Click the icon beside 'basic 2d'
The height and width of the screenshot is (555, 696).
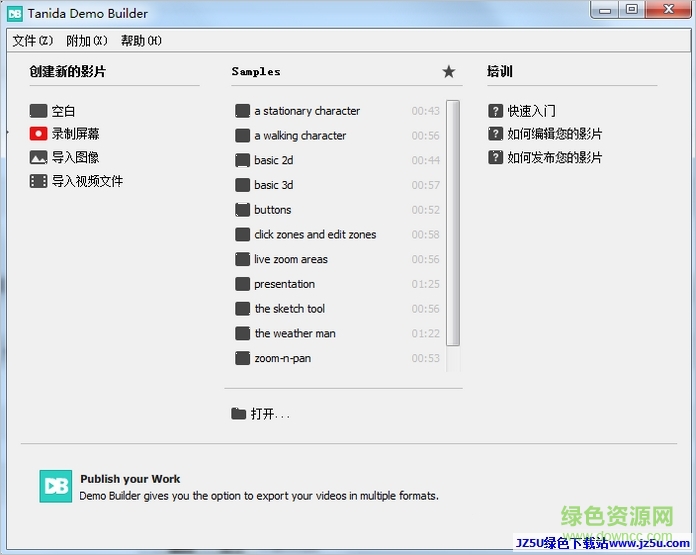point(242,160)
